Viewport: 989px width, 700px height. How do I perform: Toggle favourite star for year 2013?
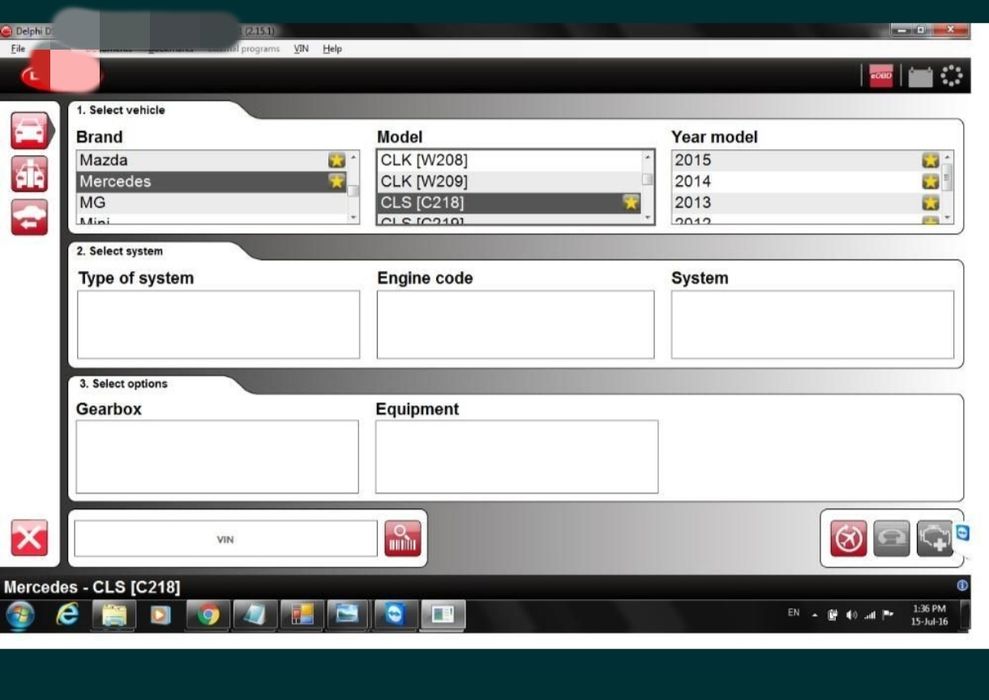930,202
